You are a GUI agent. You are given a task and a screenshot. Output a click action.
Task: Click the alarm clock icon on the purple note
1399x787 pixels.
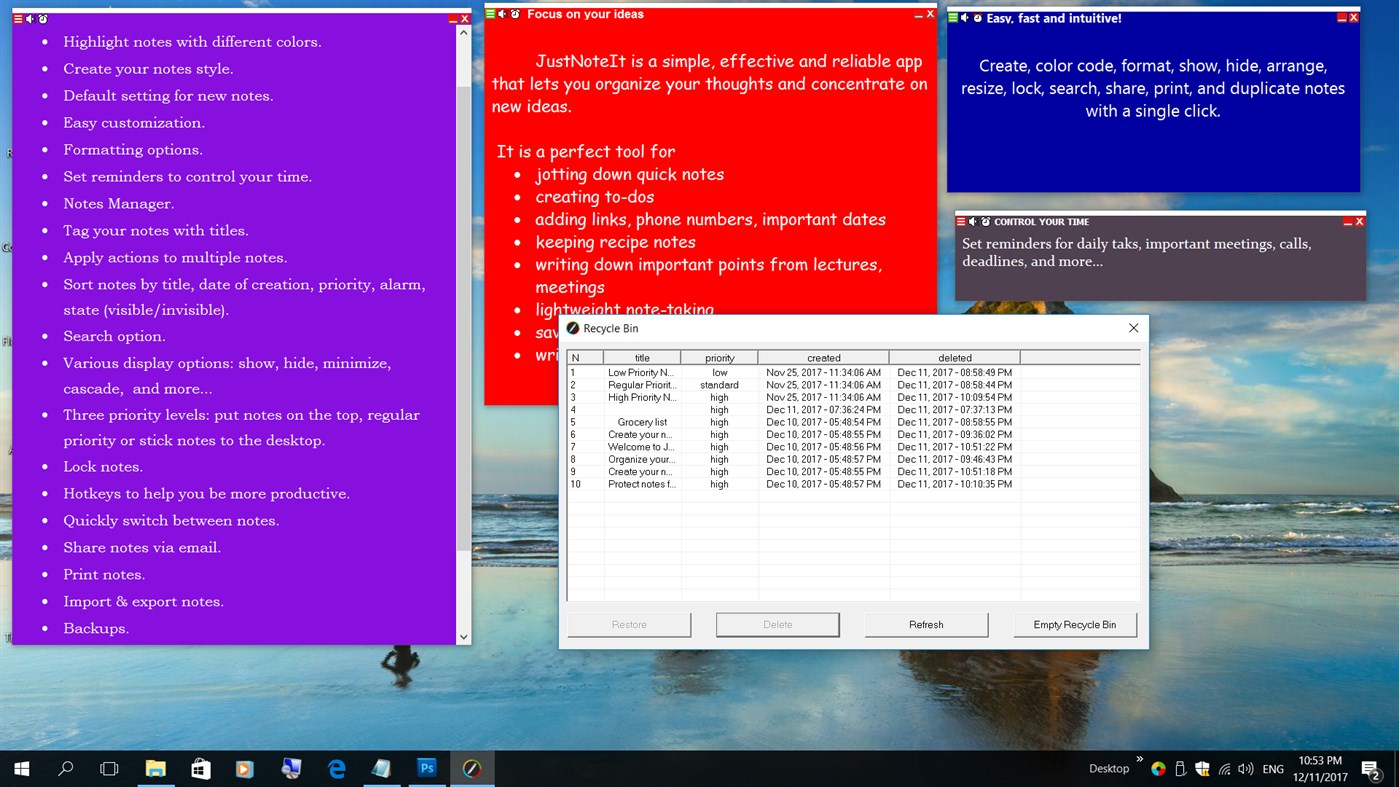[x=43, y=18]
